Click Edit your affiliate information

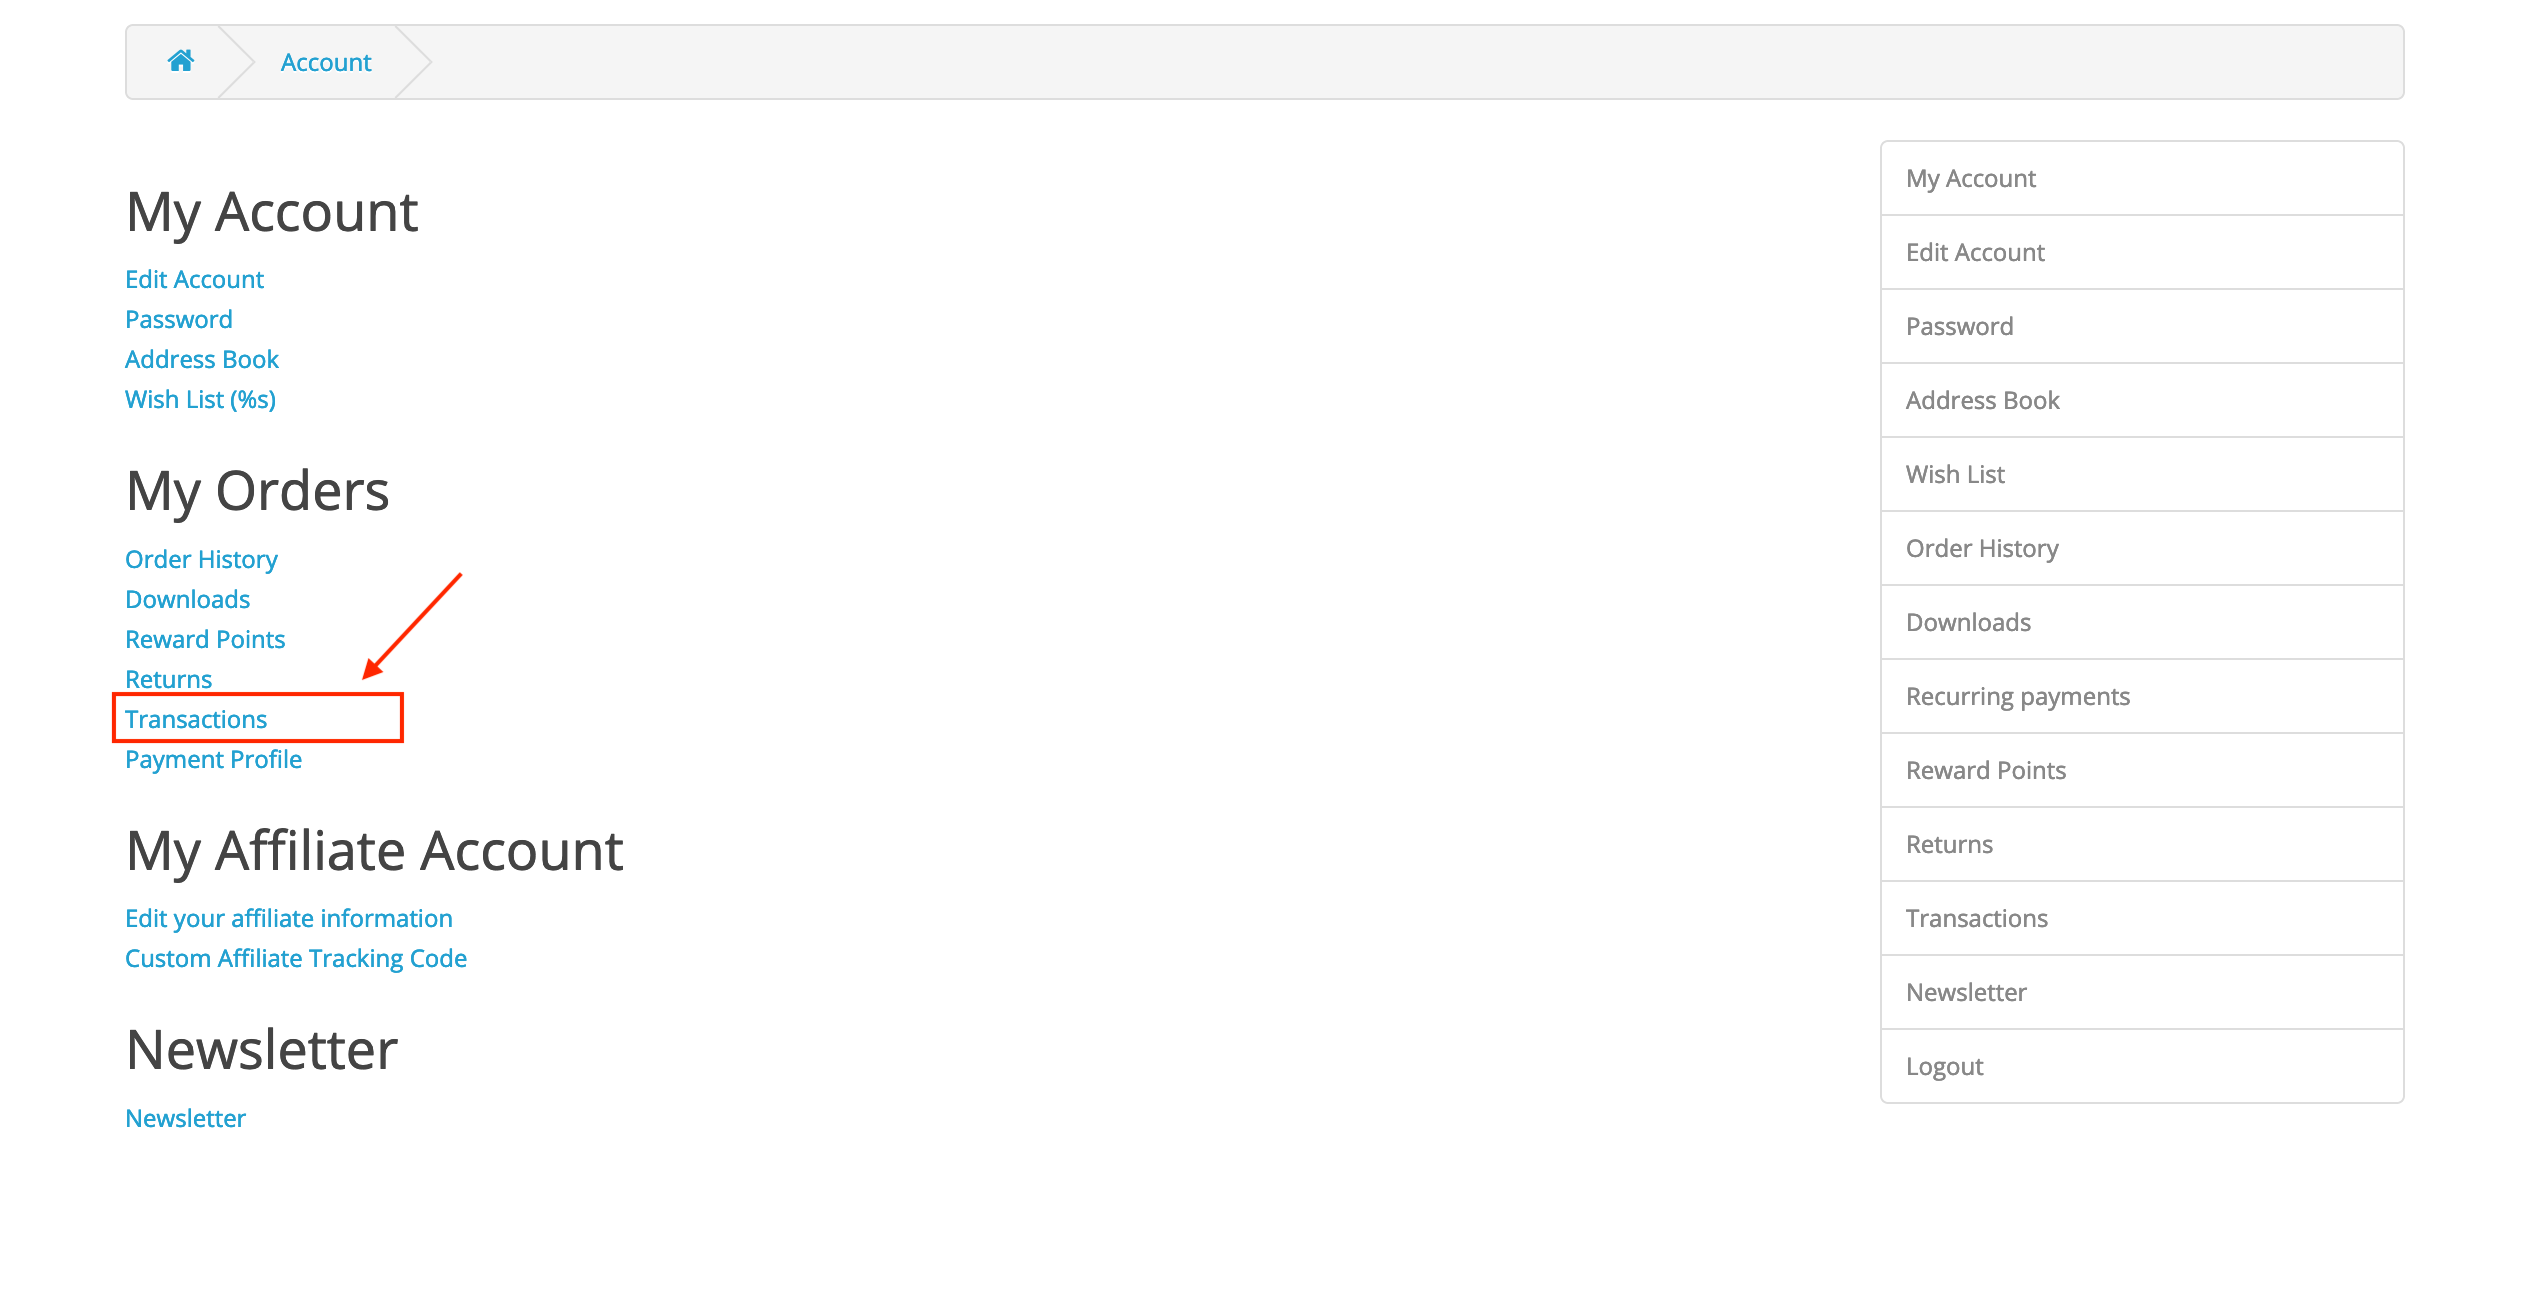[289, 918]
